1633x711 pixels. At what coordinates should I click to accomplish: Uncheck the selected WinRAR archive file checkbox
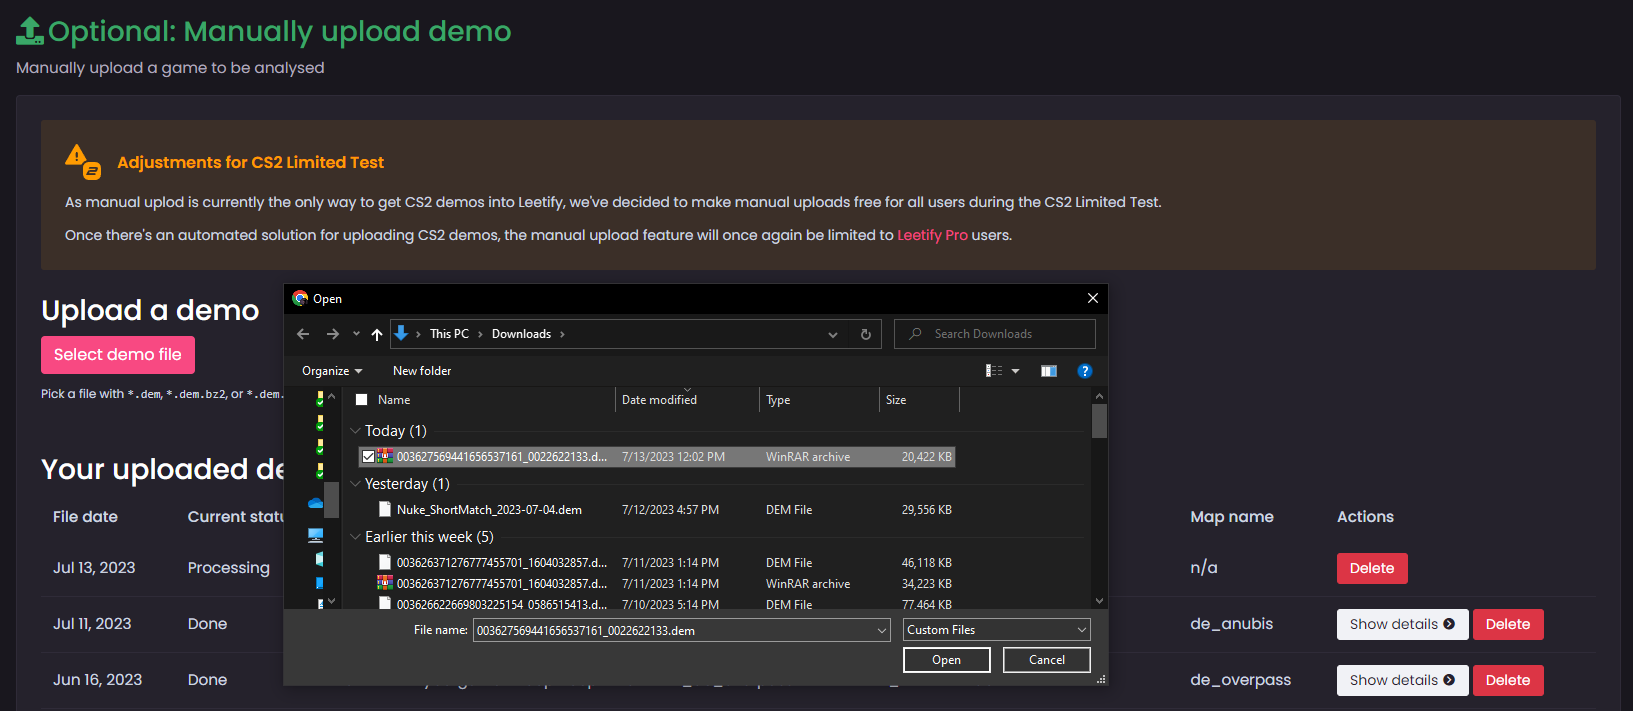368,457
